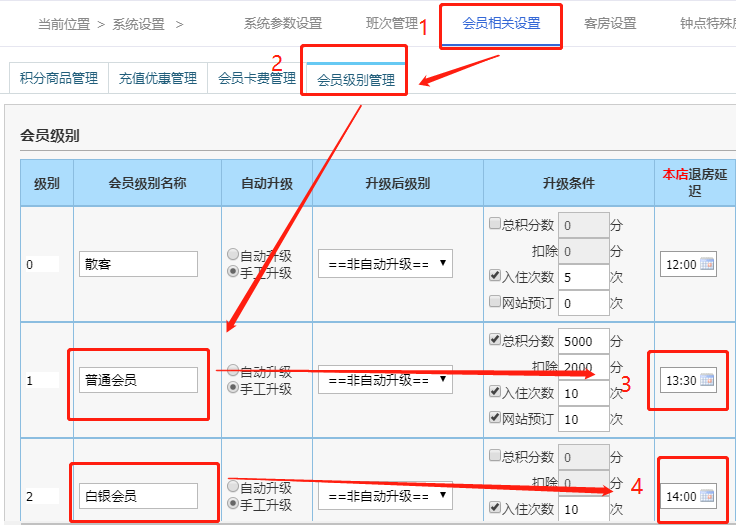The width and height of the screenshot is (736, 525).
Task: Click 本店退房延迟 column header
Action: pyautogui.click(x=695, y=183)
